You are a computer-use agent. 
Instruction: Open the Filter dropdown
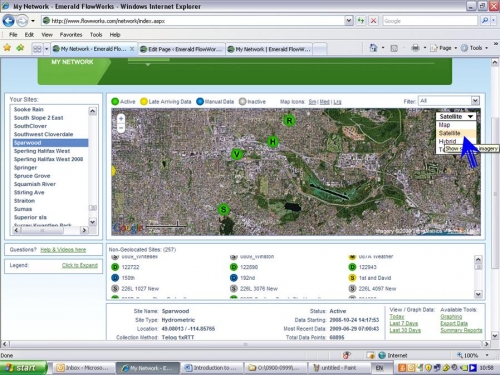click(x=449, y=101)
